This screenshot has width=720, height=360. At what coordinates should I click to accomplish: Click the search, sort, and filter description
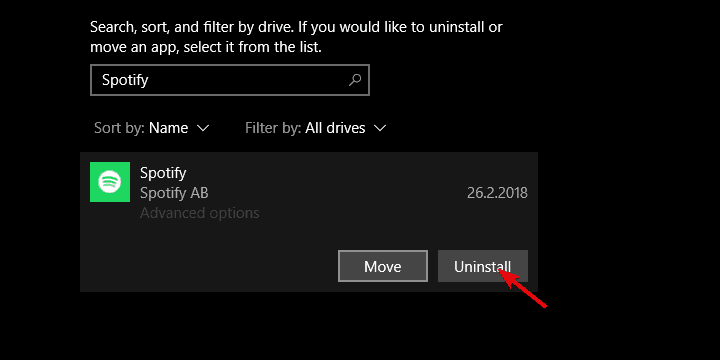pos(296,37)
